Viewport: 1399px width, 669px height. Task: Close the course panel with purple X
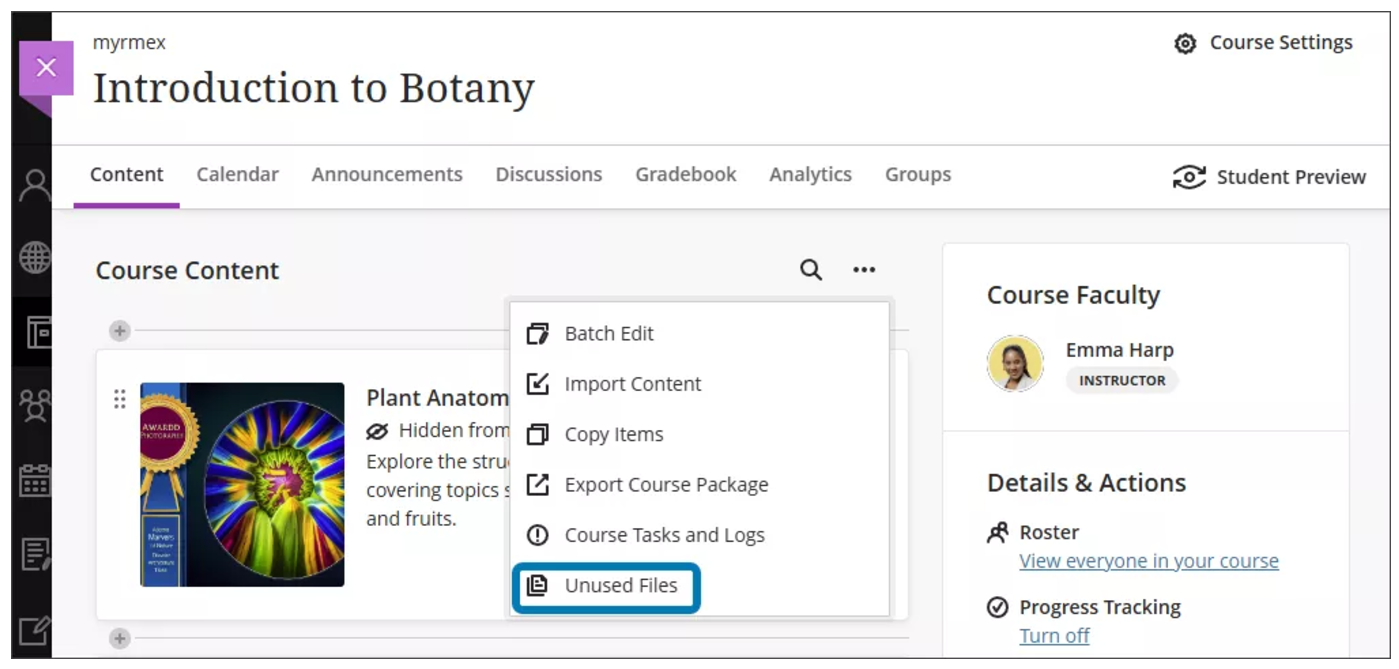[x=46, y=68]
